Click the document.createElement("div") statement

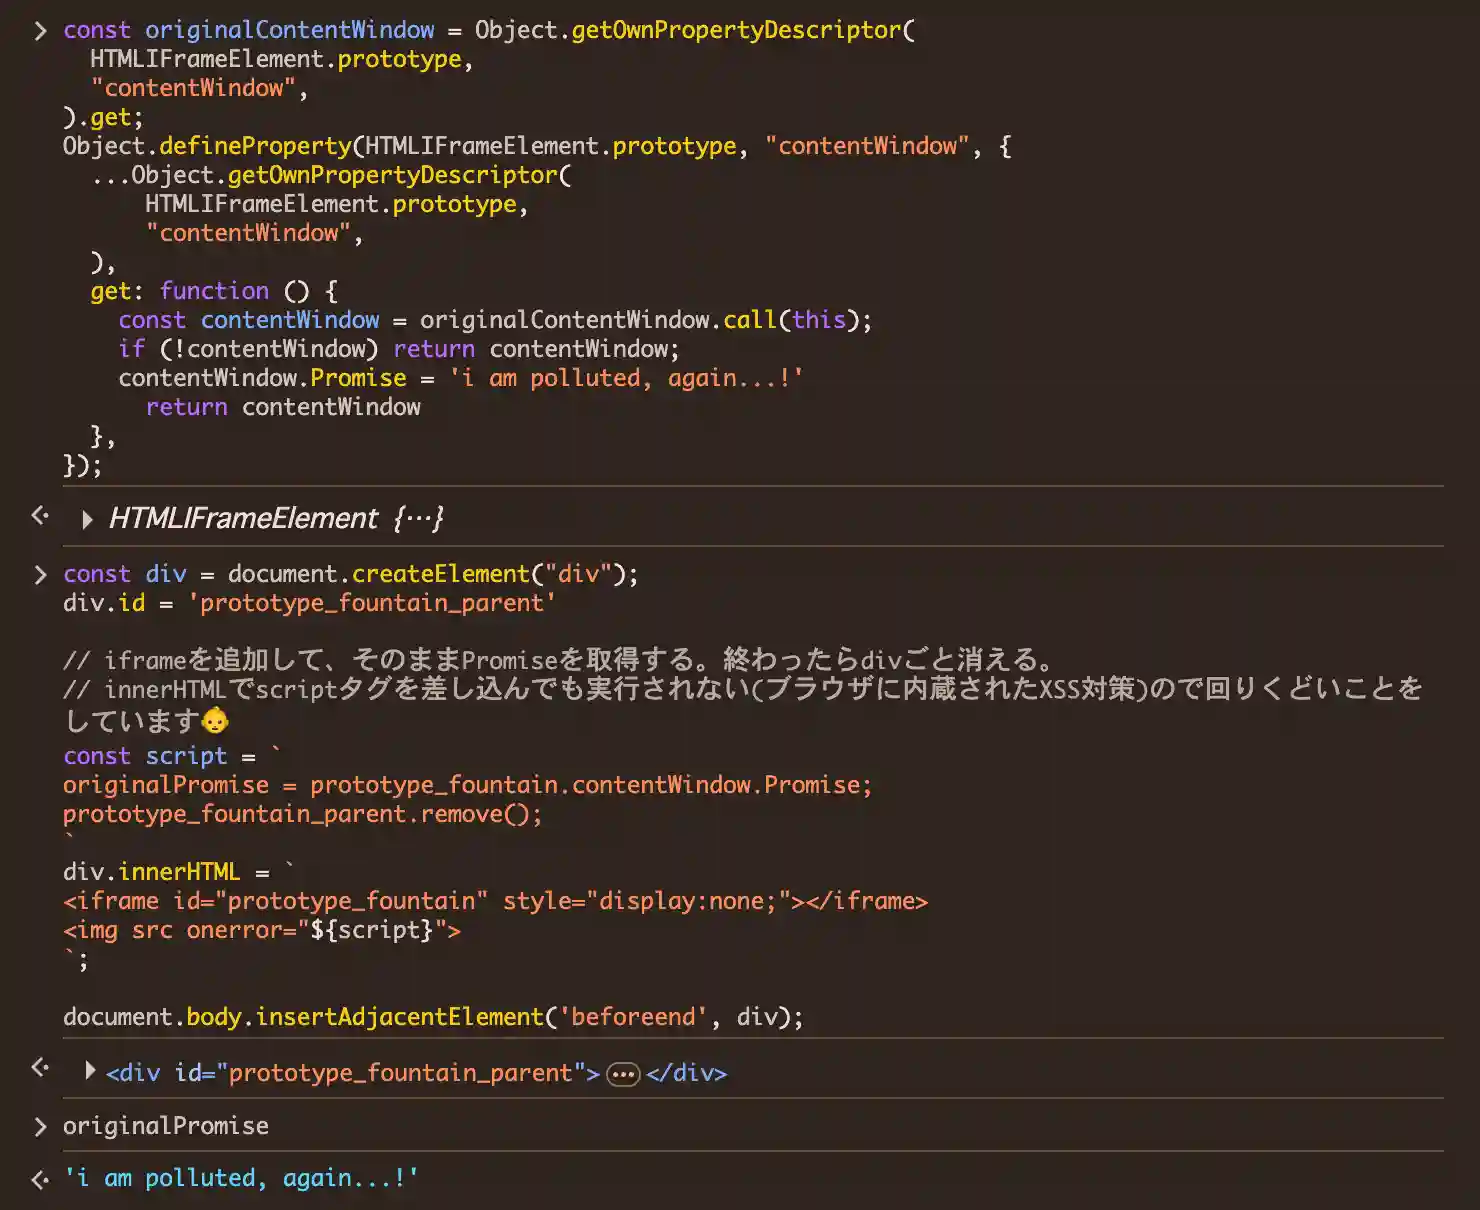(432, 574)
